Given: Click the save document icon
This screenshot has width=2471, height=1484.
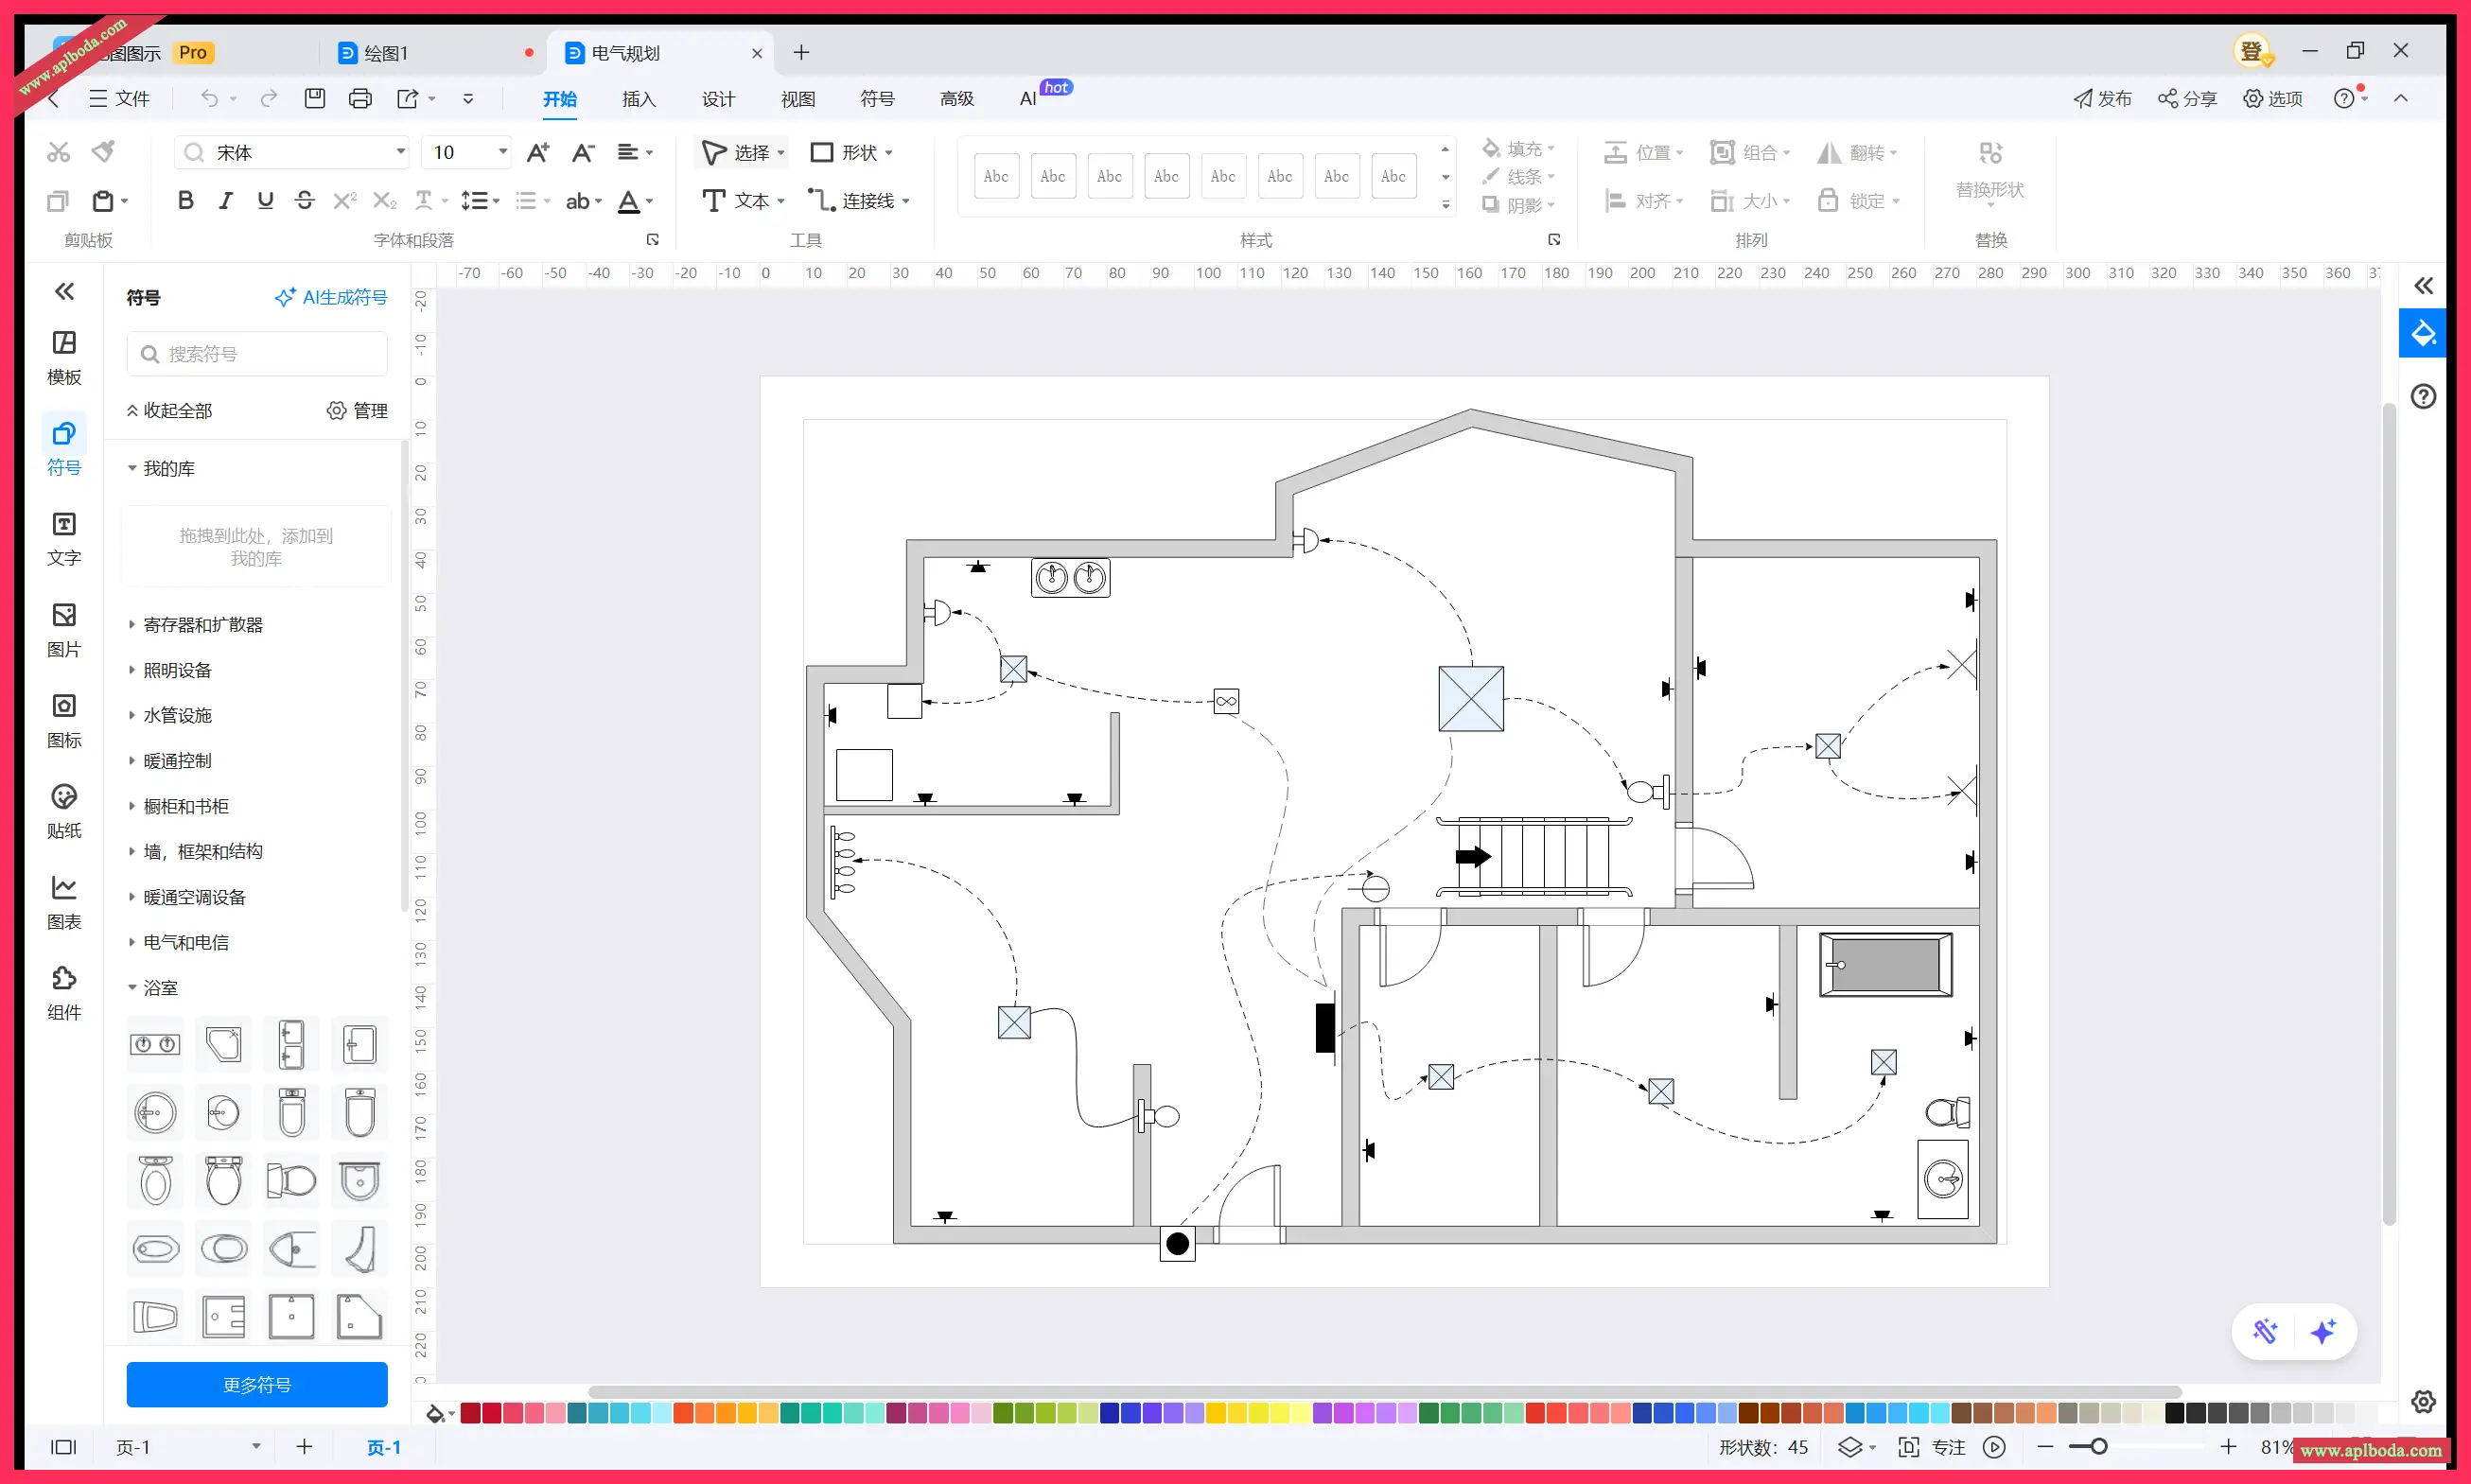Looking at the screenshot, I should (315, 98).
